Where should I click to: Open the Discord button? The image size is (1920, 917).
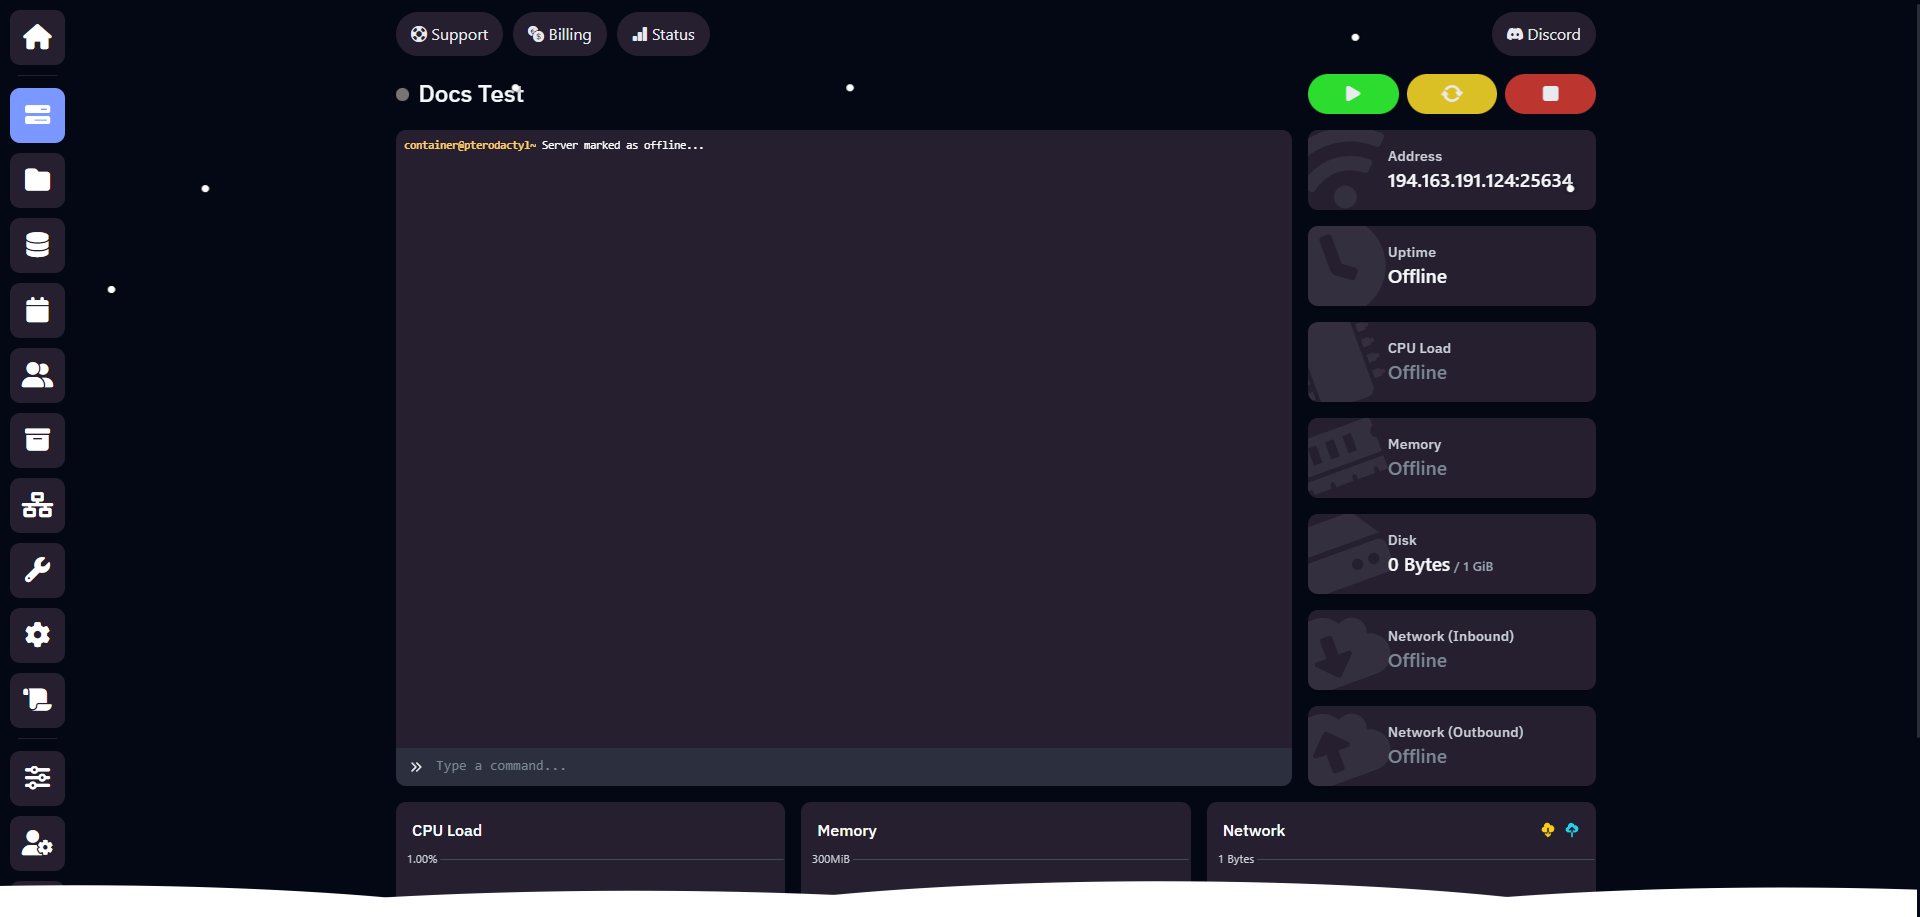coord(1543,34)
